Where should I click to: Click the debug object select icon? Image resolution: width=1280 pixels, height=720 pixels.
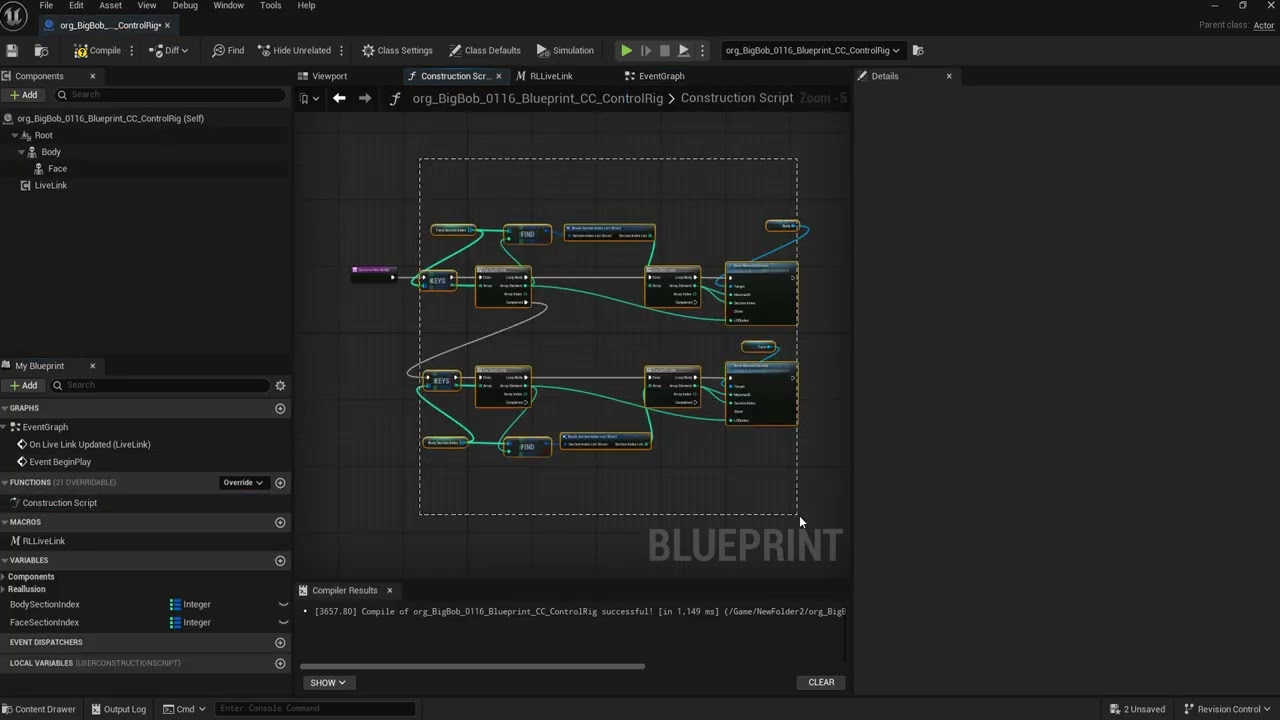pos(918,50)
